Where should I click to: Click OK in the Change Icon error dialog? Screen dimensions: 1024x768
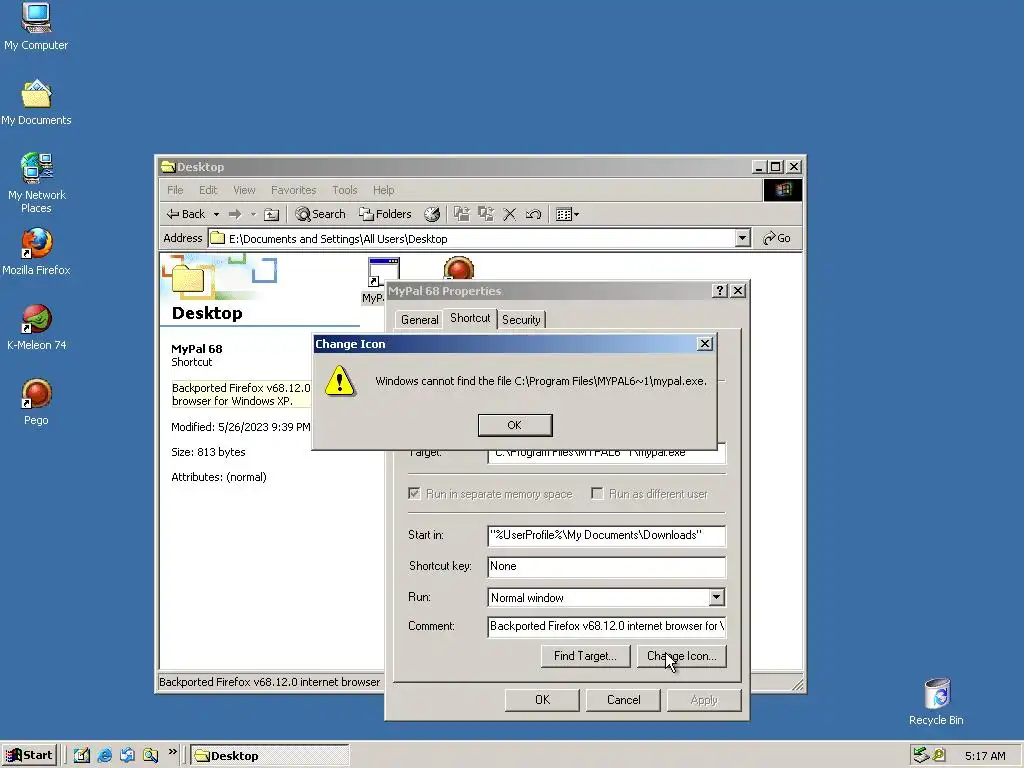click(515, 425)
